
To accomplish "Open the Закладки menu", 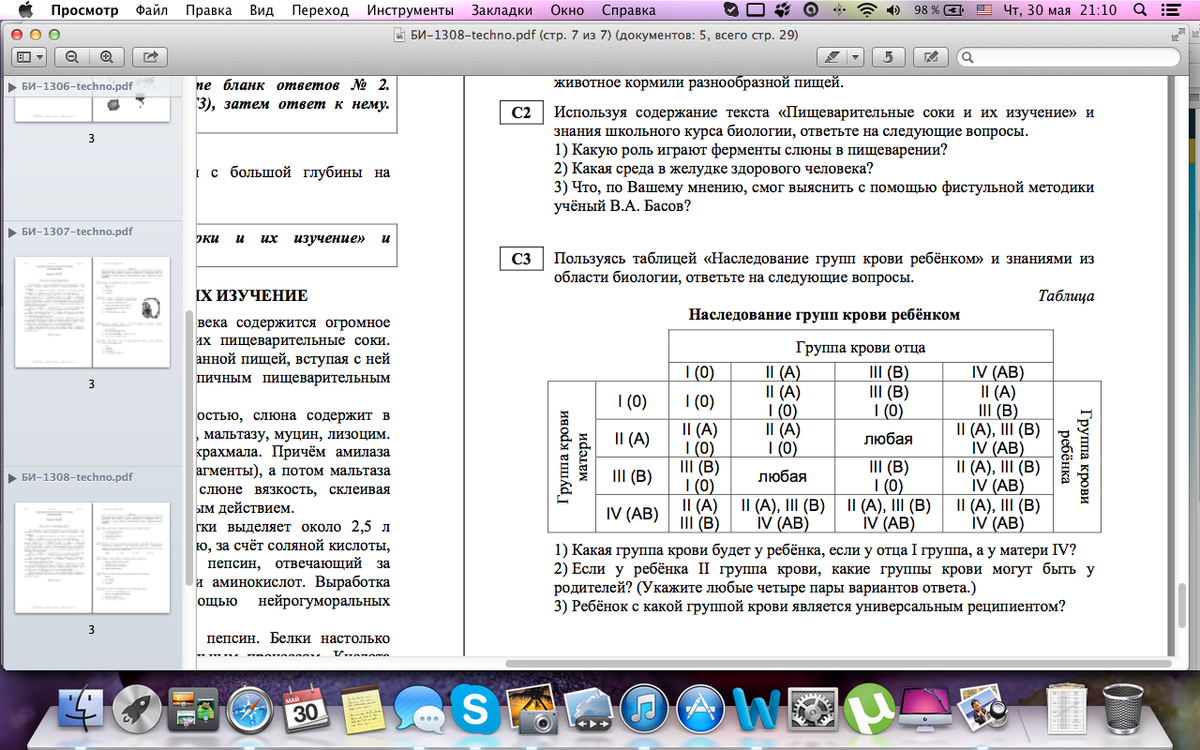I will click(500, 10).
